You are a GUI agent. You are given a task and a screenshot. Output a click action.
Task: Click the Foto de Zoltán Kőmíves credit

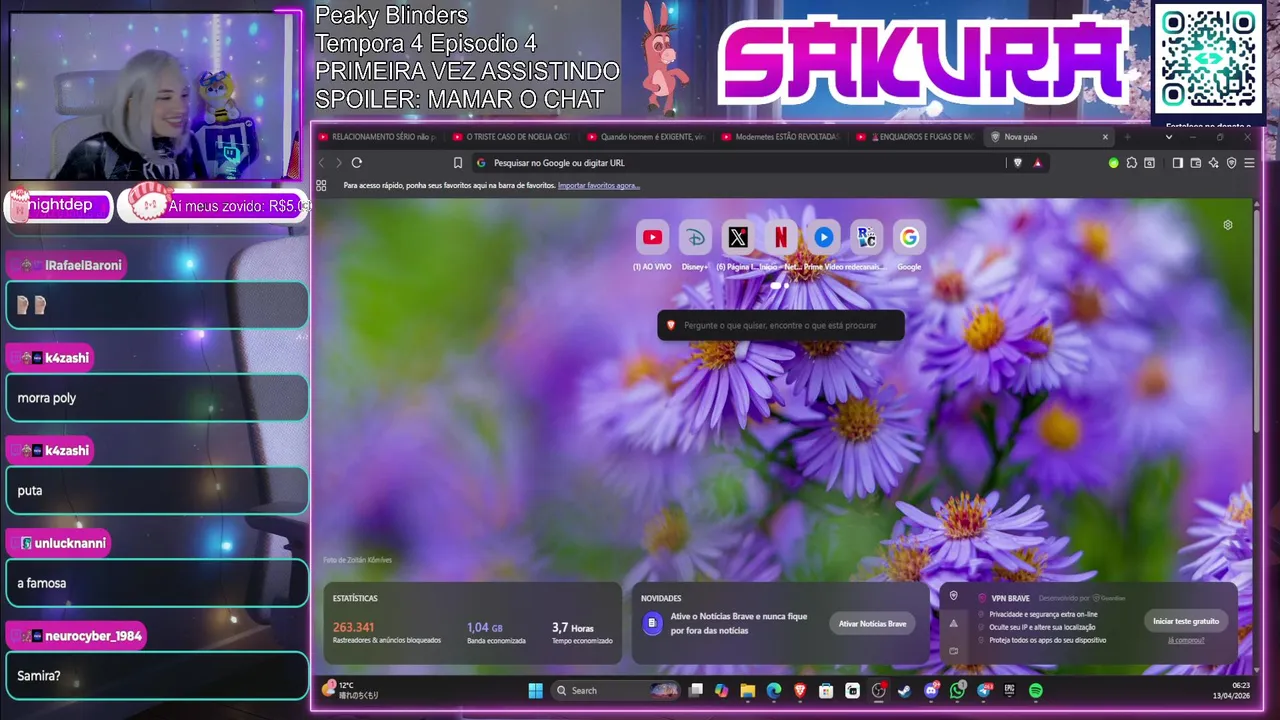pyautogui.click(x=358, y=560)
